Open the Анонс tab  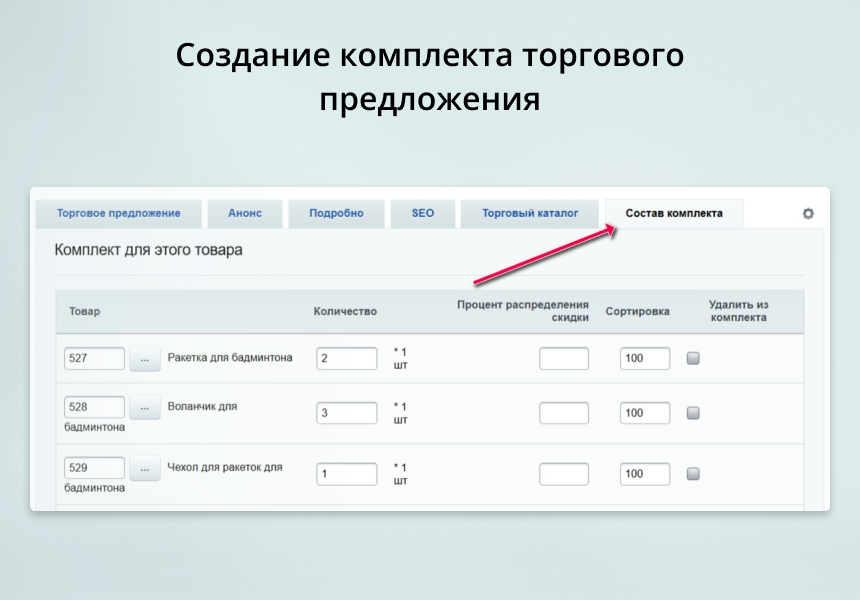click(245, 214)
